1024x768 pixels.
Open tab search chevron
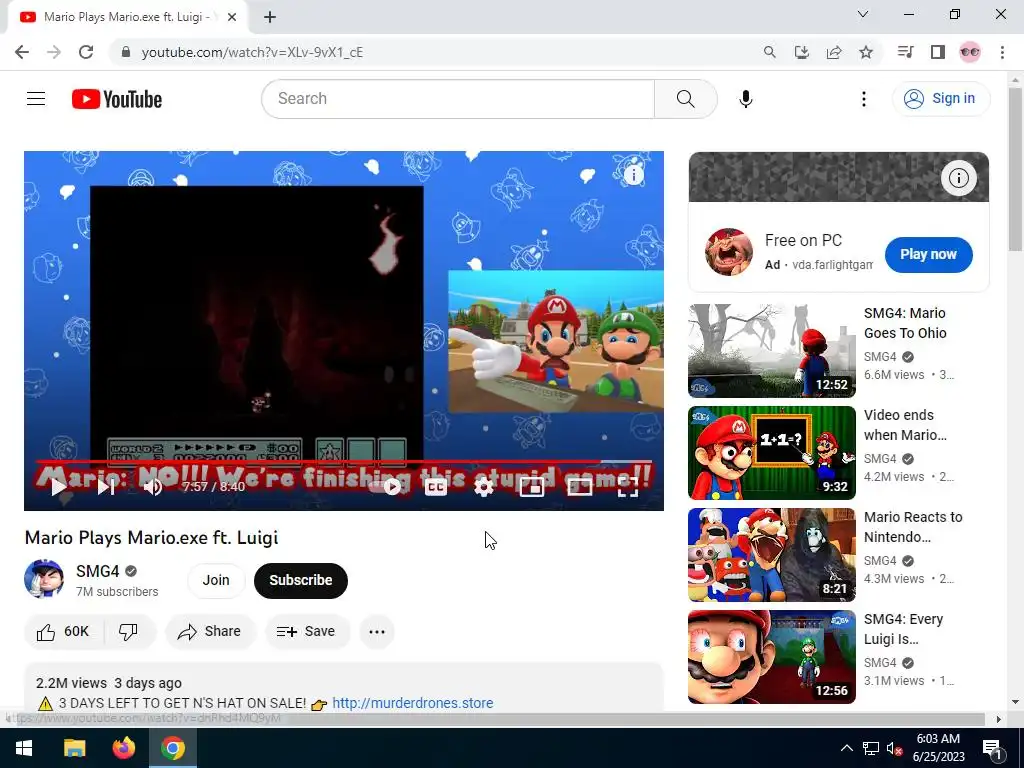[863, 14]
